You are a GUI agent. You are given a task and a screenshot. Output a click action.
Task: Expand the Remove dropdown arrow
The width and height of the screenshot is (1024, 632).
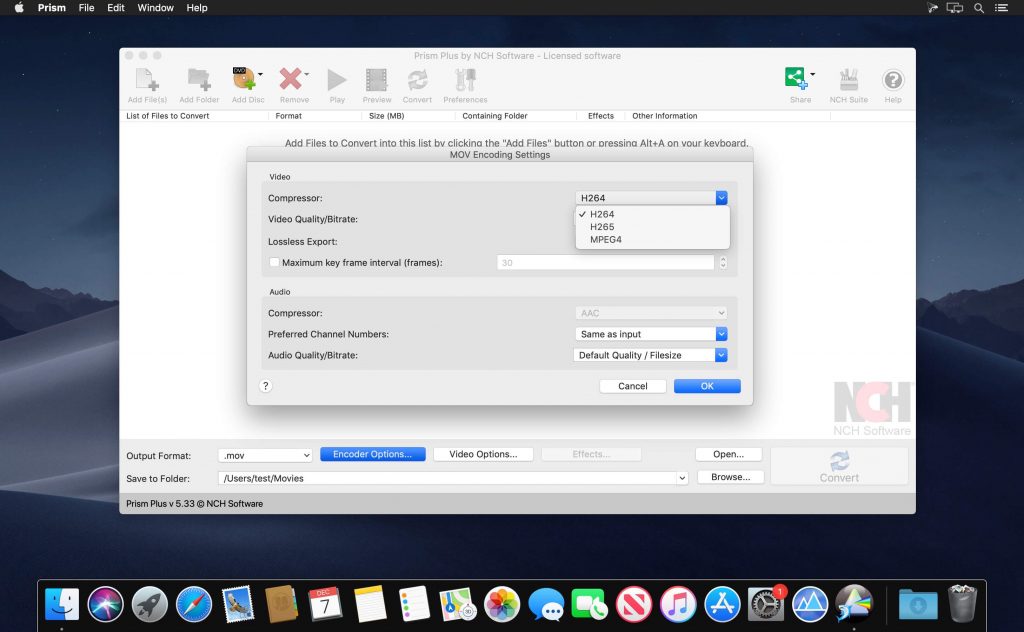pos(307,74)
